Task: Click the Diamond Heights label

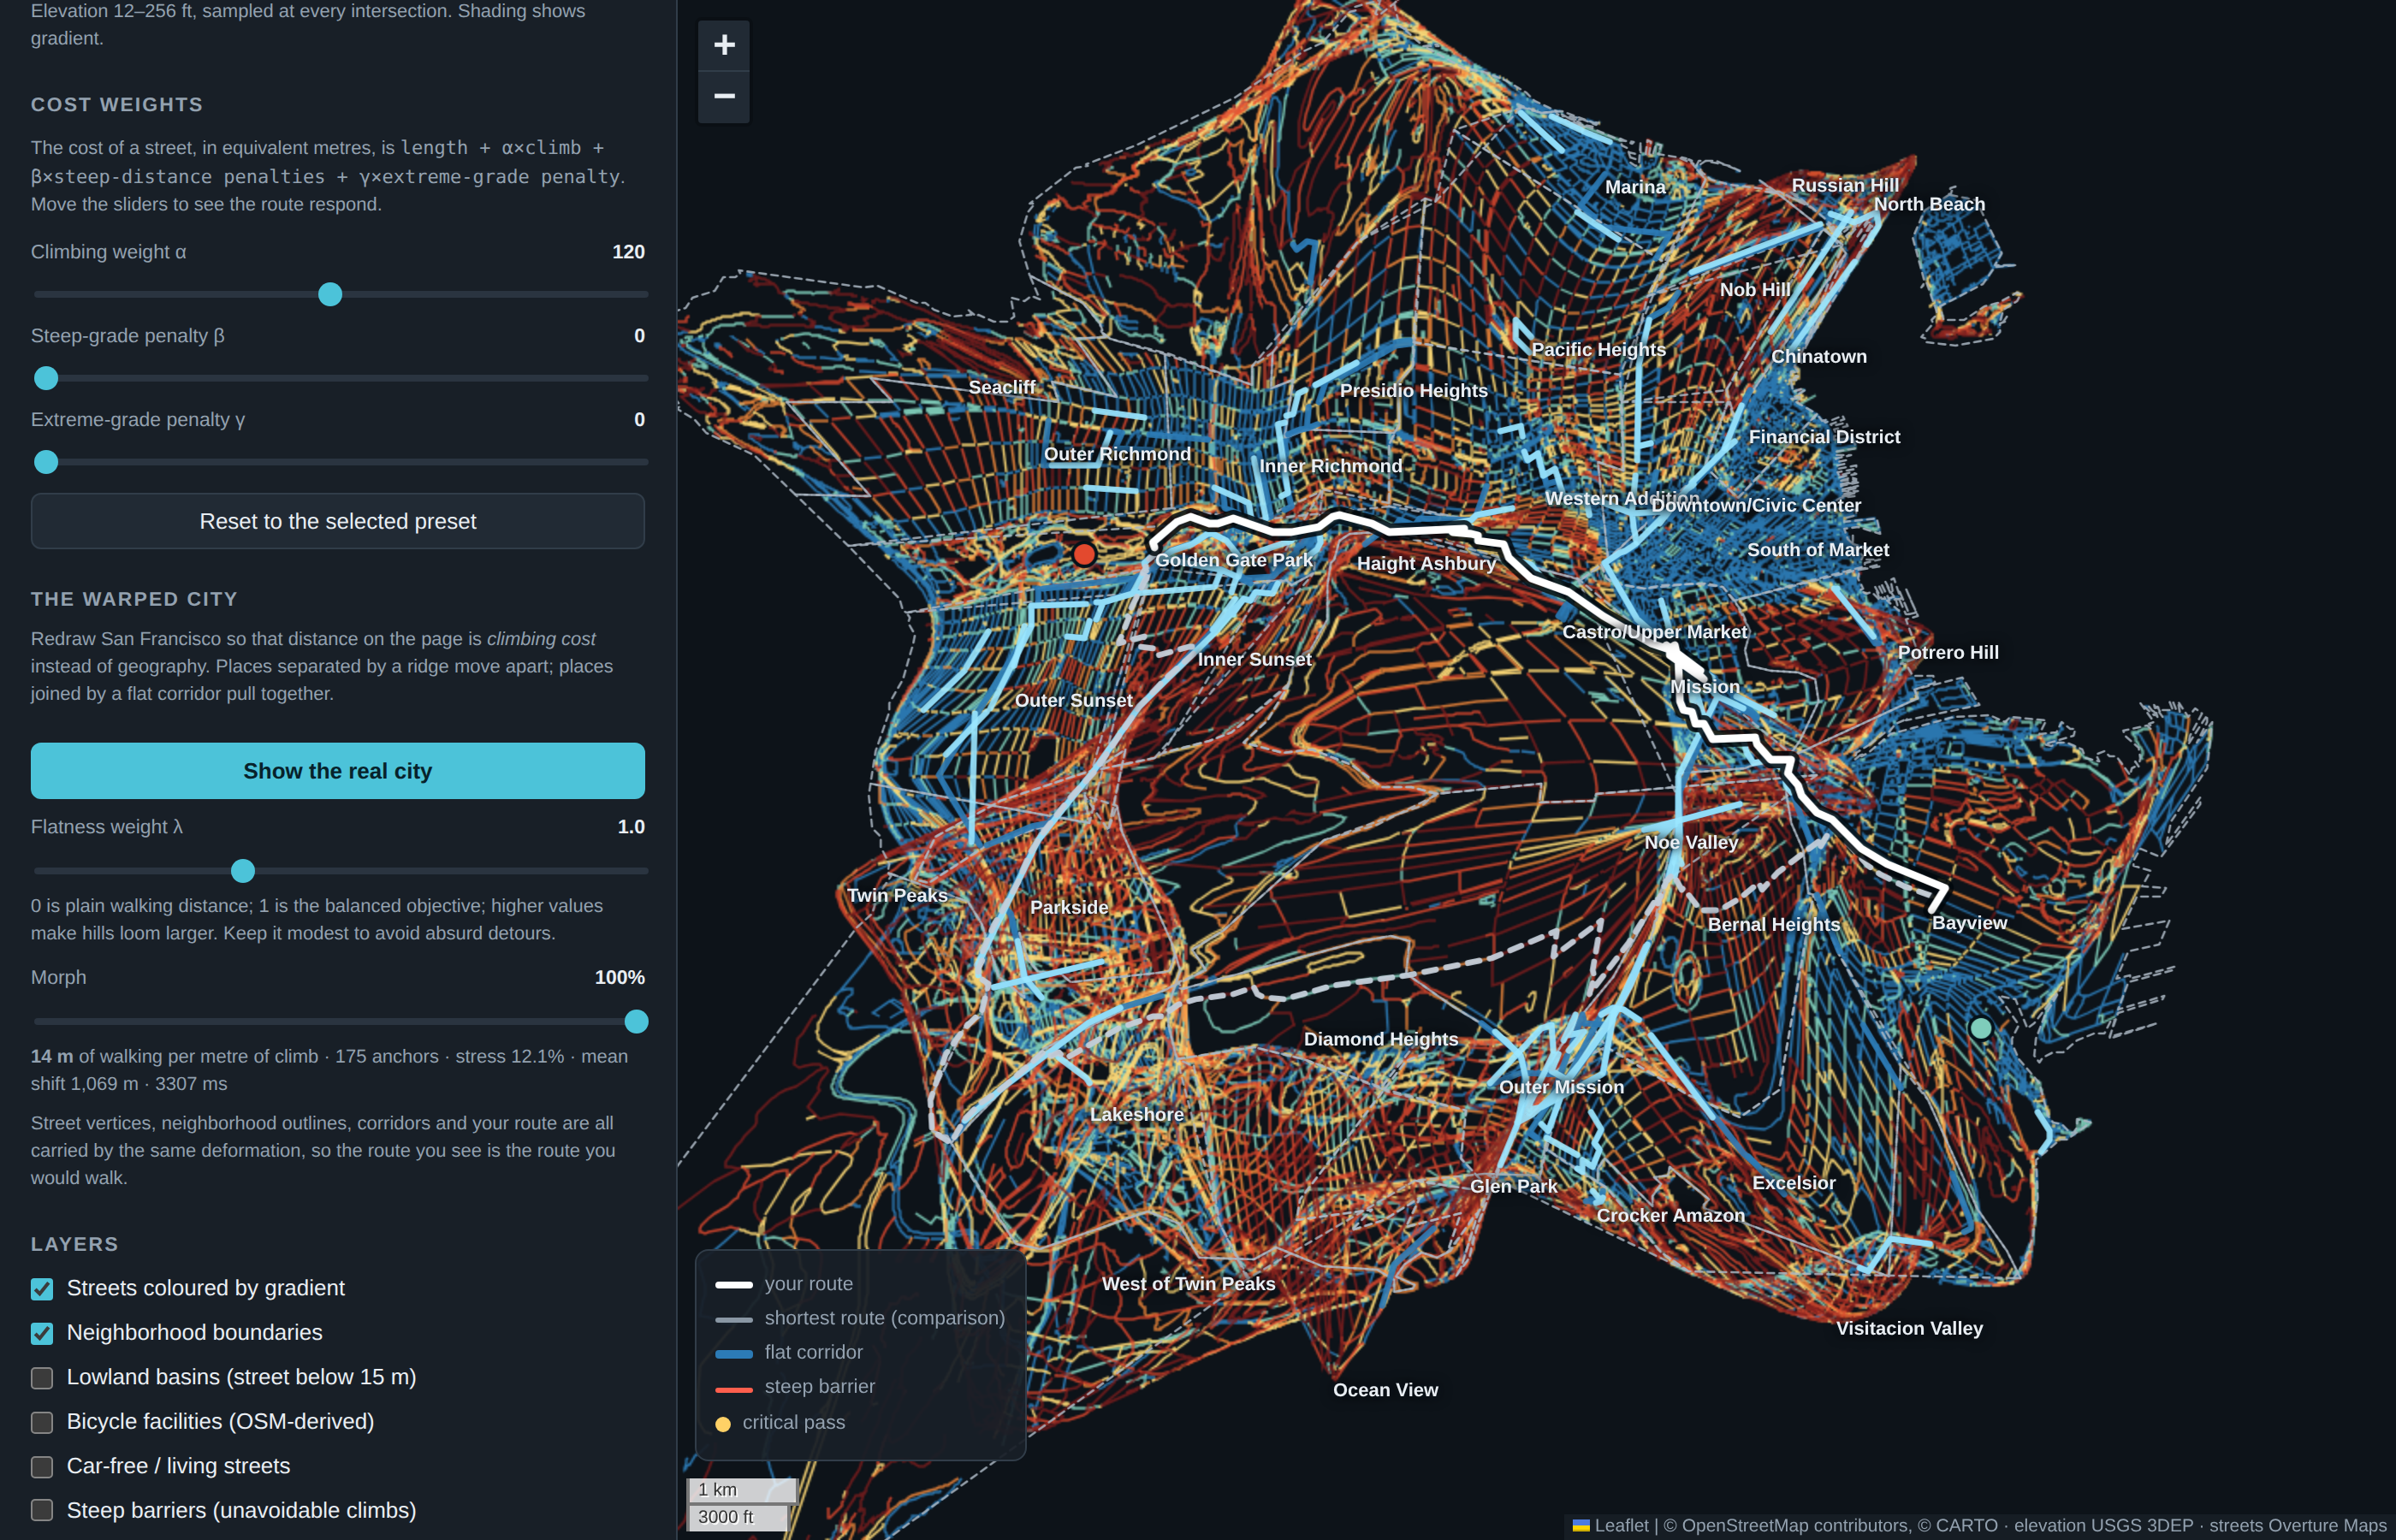Action: coord(1380,1039)
